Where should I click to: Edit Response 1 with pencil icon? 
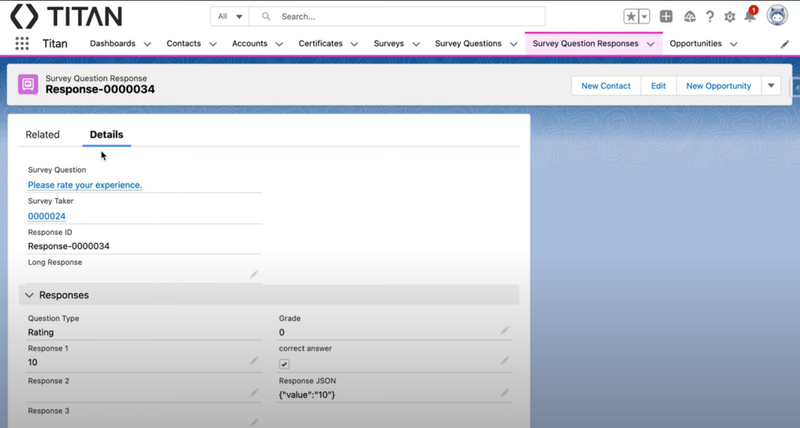(x=254, y=361)
